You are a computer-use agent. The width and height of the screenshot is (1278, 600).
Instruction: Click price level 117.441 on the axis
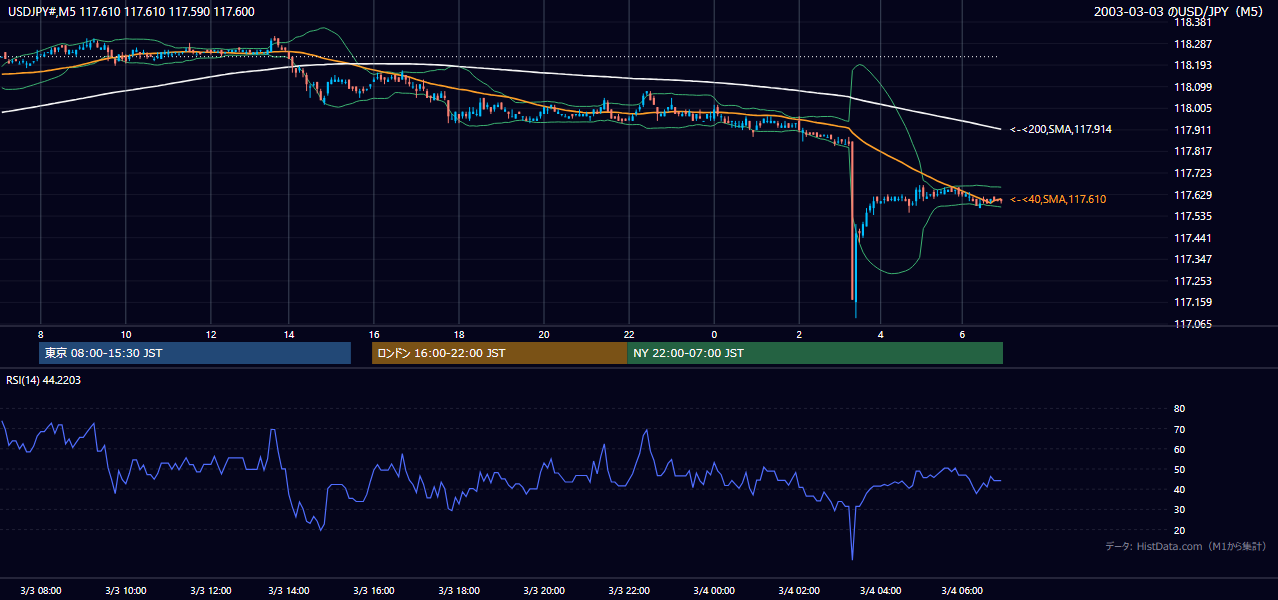(1192, 238)
